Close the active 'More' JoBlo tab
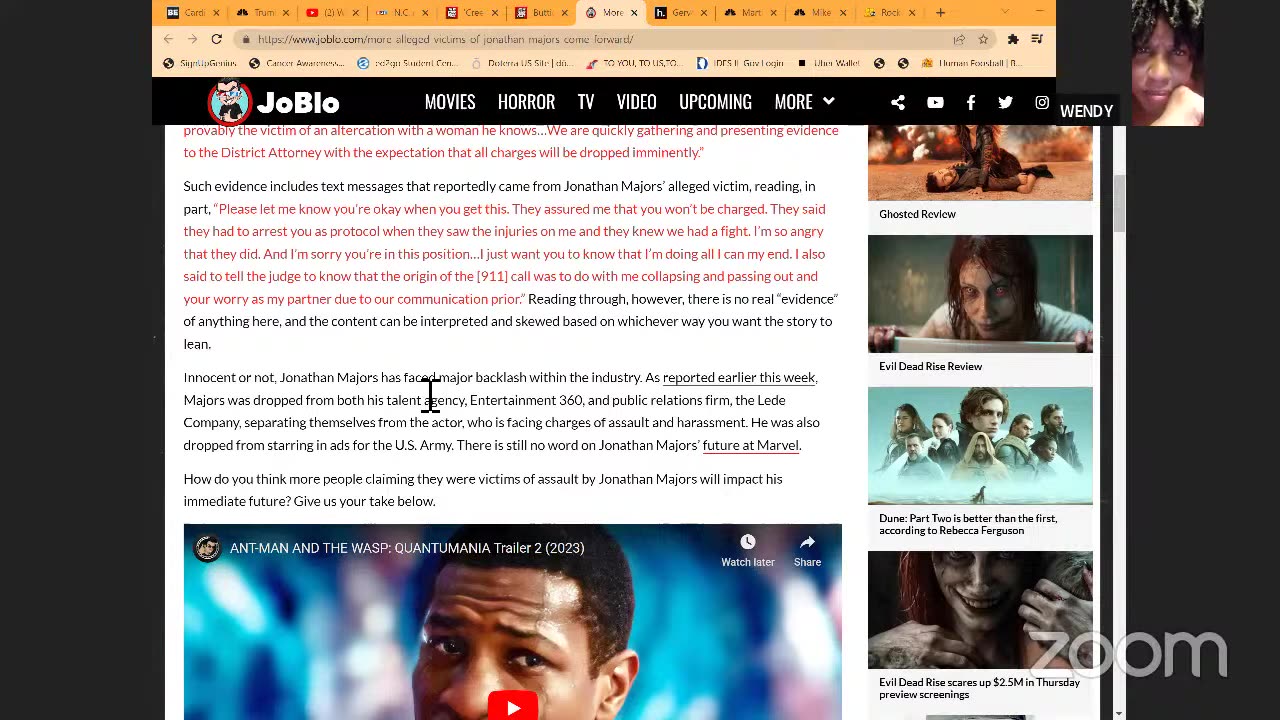Screen dimensions: 1280x720 [633, 13]
